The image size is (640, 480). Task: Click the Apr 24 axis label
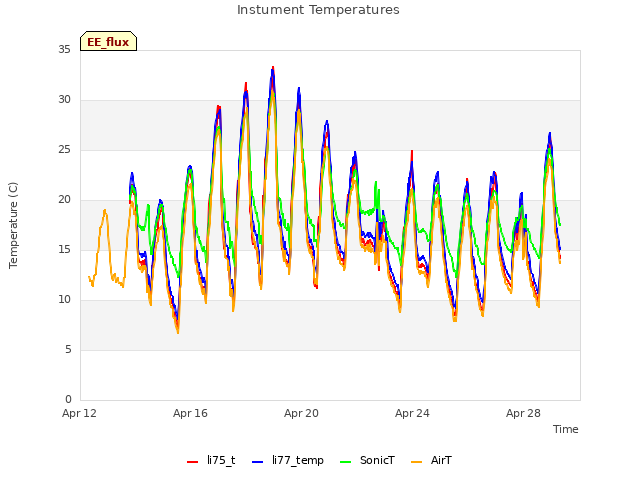412,413
